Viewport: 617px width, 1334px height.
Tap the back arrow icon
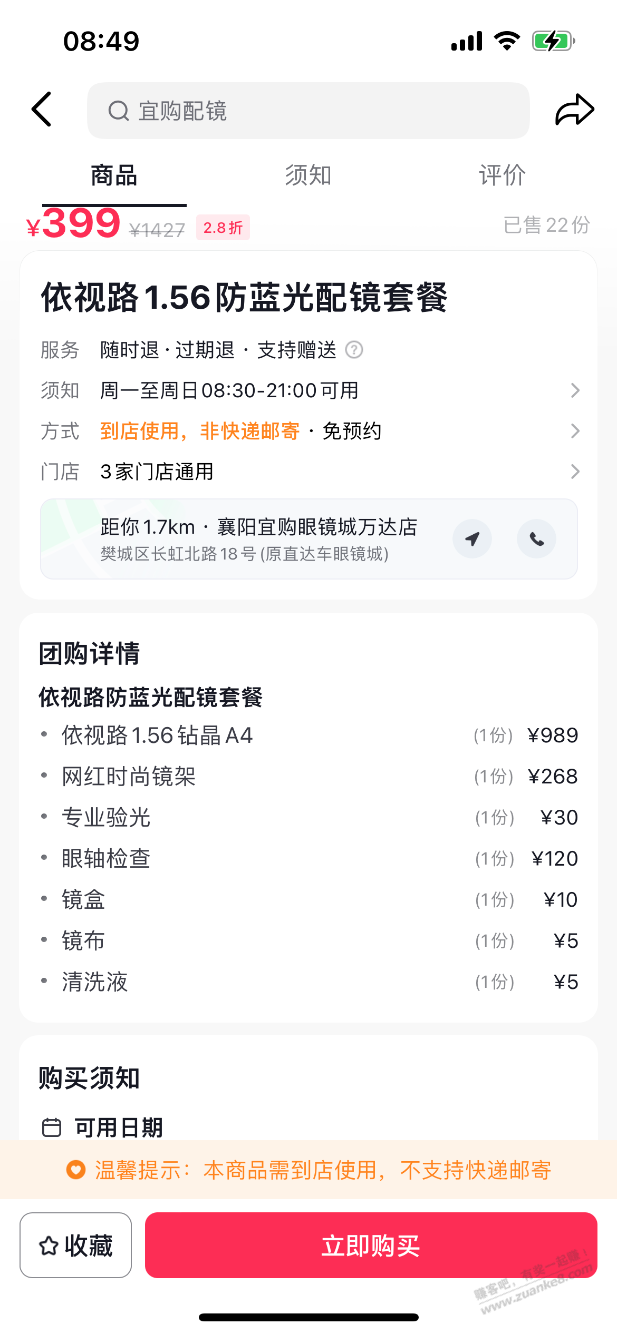[41, 109]
